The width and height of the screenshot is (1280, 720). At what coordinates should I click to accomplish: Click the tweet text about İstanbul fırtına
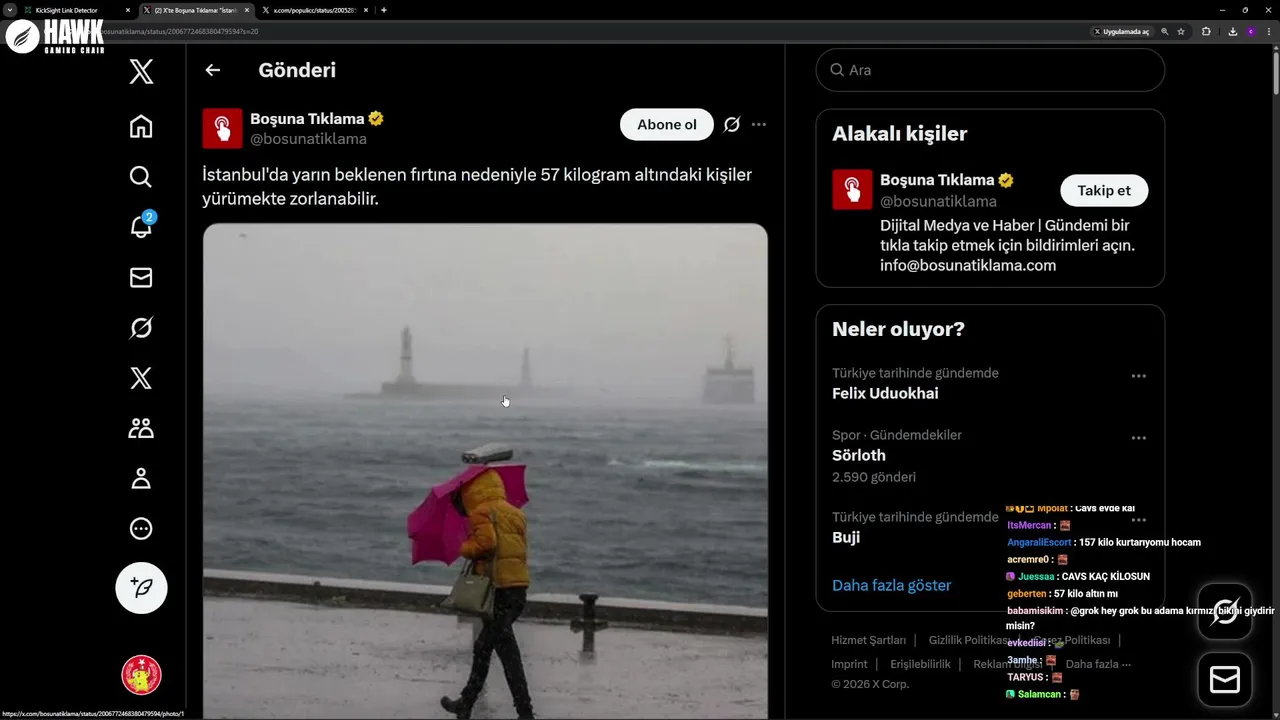[477, 187]
